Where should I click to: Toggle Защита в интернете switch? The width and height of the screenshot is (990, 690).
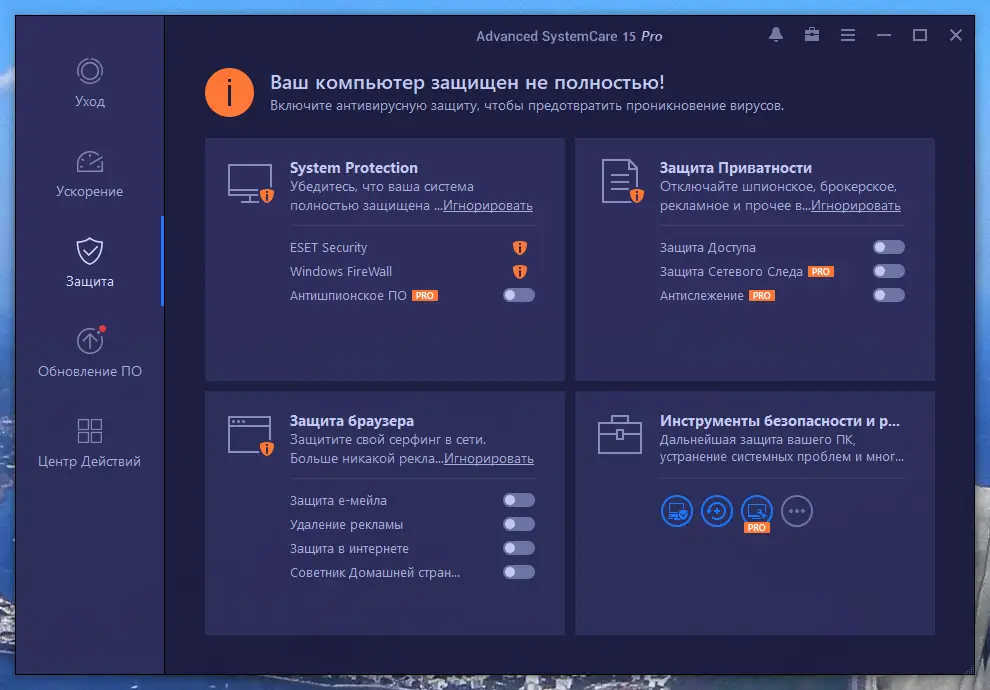point(519,549)
